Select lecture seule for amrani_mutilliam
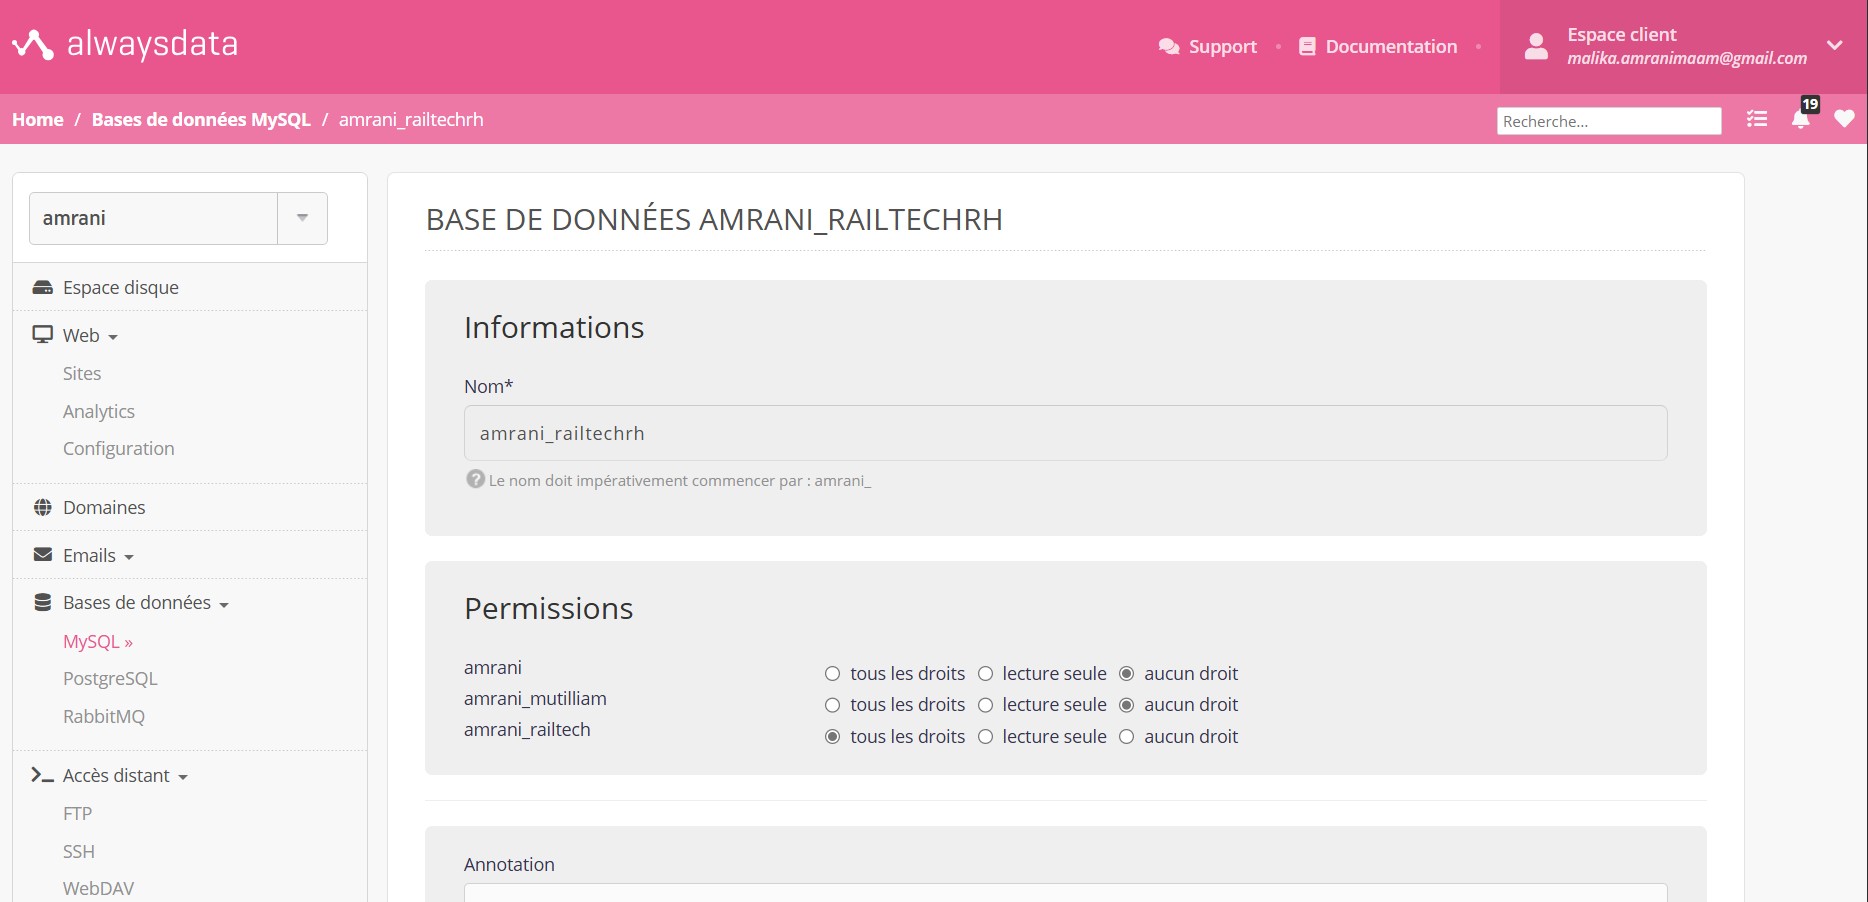The height and width of the screenshot is (902, 1868). [985, 705]
